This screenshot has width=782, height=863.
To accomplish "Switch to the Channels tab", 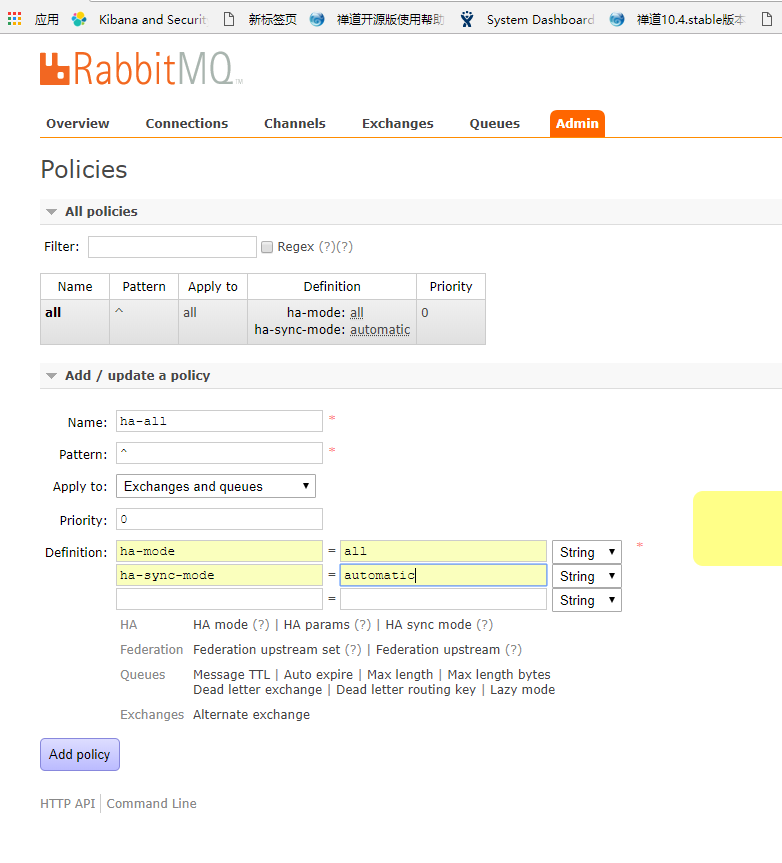I will click(294, 123).
